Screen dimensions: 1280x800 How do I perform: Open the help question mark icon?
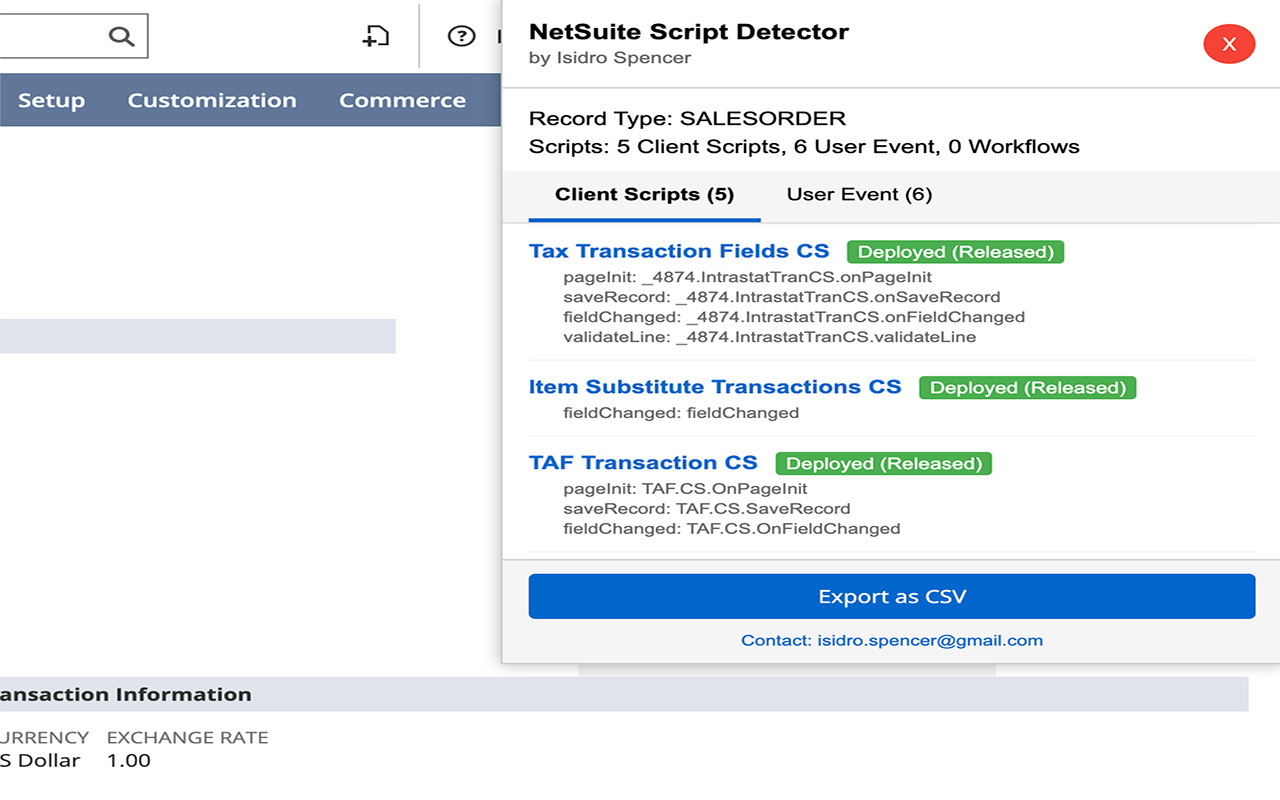click(461, 37)
